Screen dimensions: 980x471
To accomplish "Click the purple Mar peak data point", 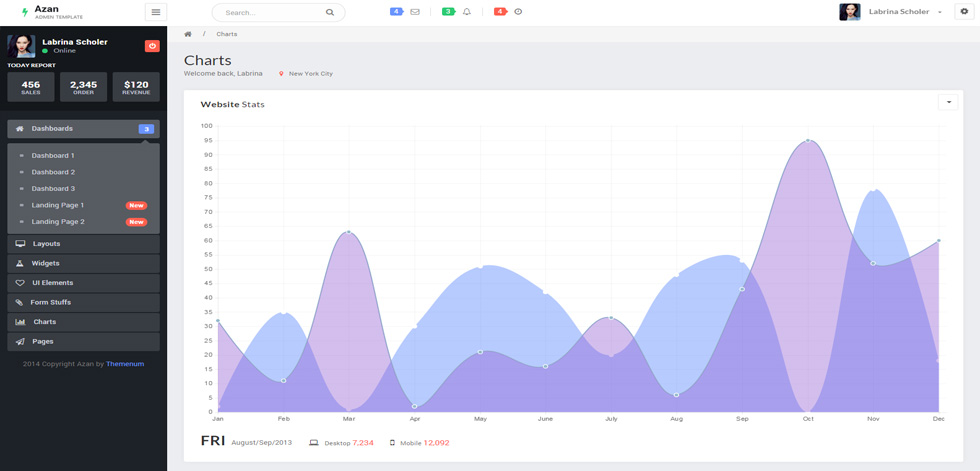I will [x=349, y=232].
